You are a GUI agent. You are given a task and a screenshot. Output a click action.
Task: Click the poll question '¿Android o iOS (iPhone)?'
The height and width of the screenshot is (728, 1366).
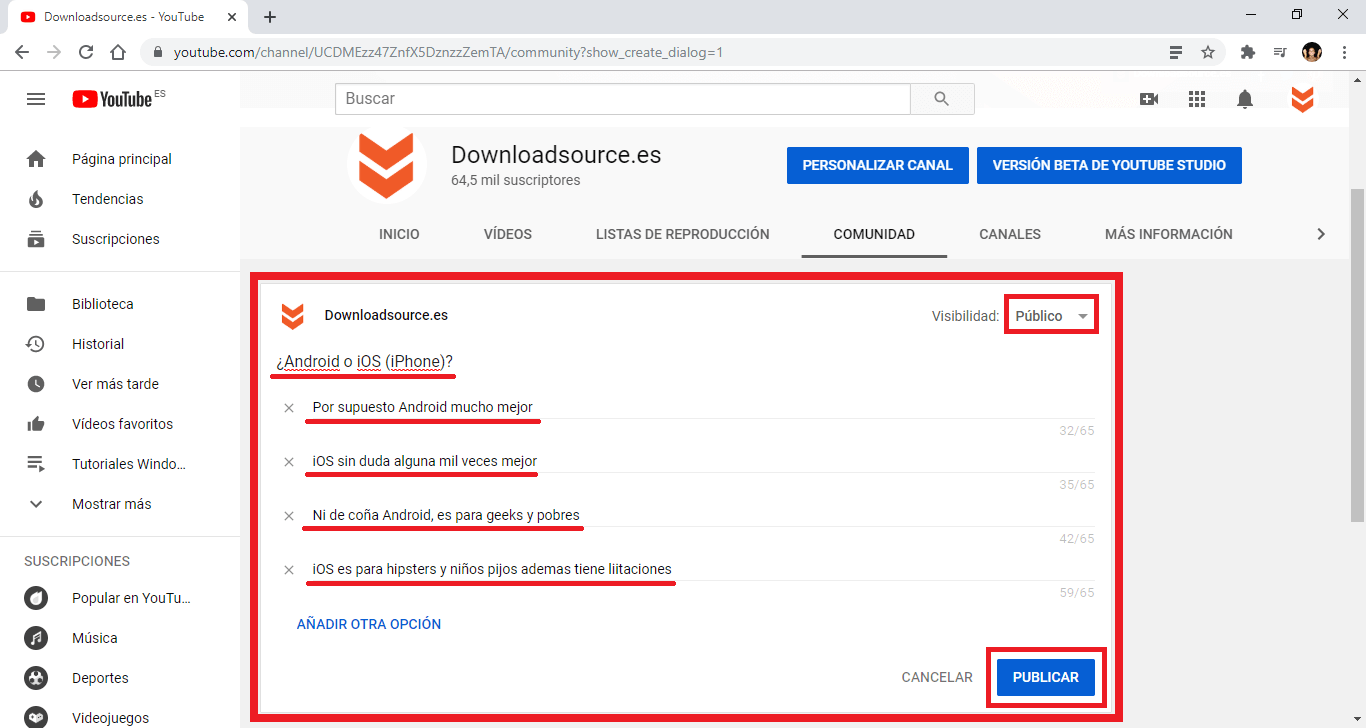(365, 361)
